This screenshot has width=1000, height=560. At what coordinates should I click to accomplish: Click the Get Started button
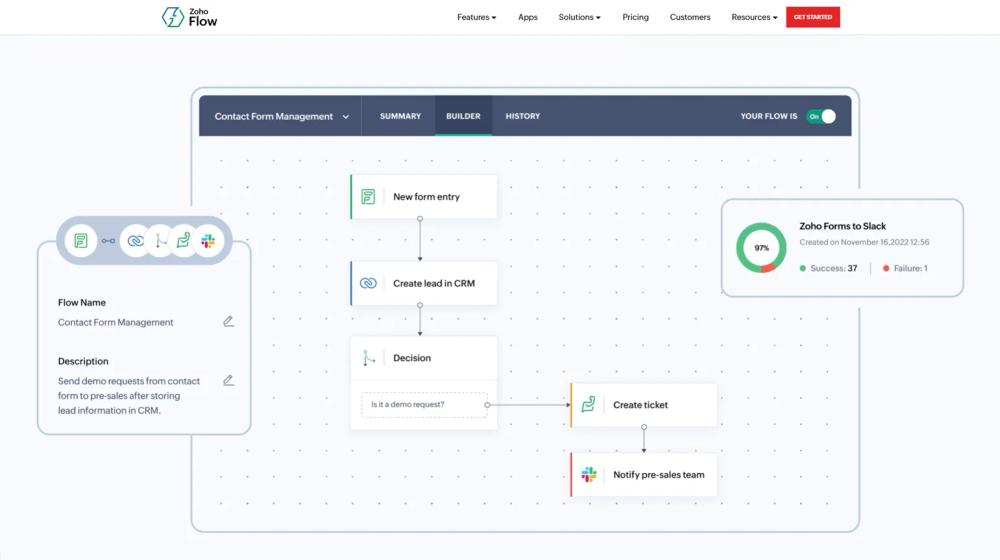click(x=812, y=17)
